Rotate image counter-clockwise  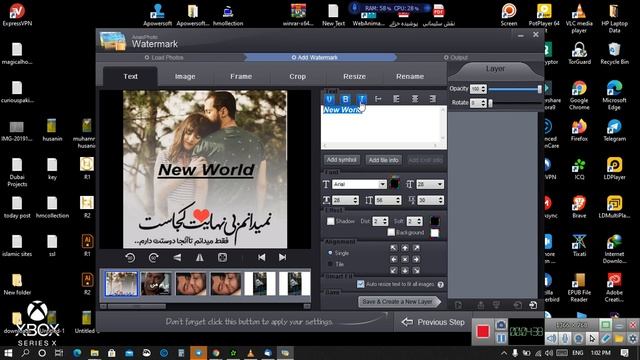[x=130, y=258]
